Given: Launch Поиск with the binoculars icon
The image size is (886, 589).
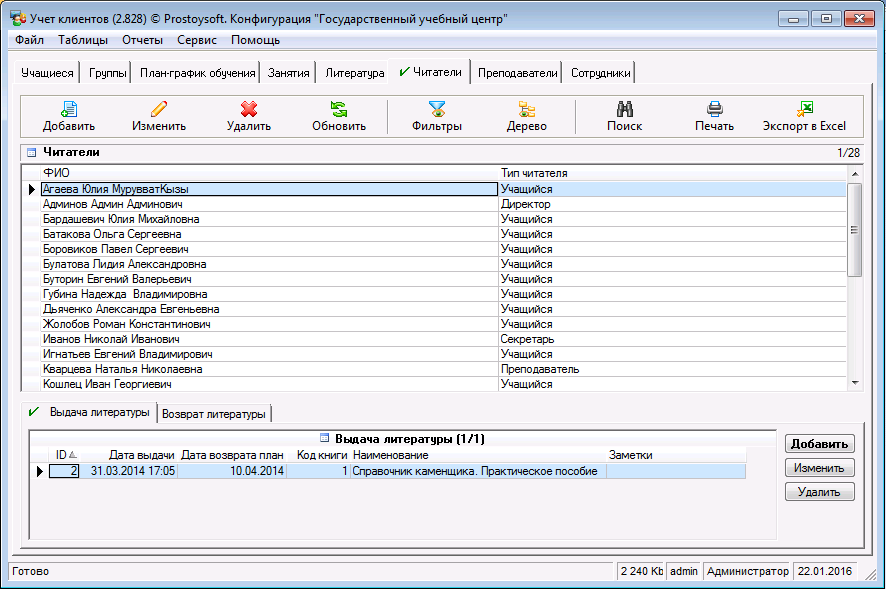Looking at the screenshot, I should (x=624, y=110).
